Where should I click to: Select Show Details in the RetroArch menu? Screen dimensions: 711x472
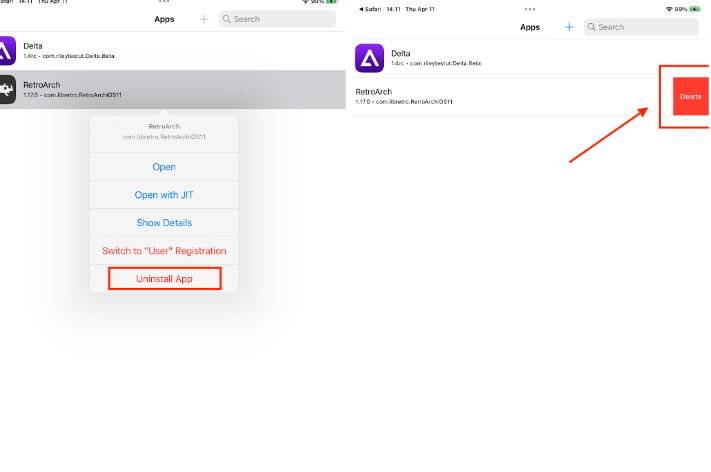[x=164, y=223]
